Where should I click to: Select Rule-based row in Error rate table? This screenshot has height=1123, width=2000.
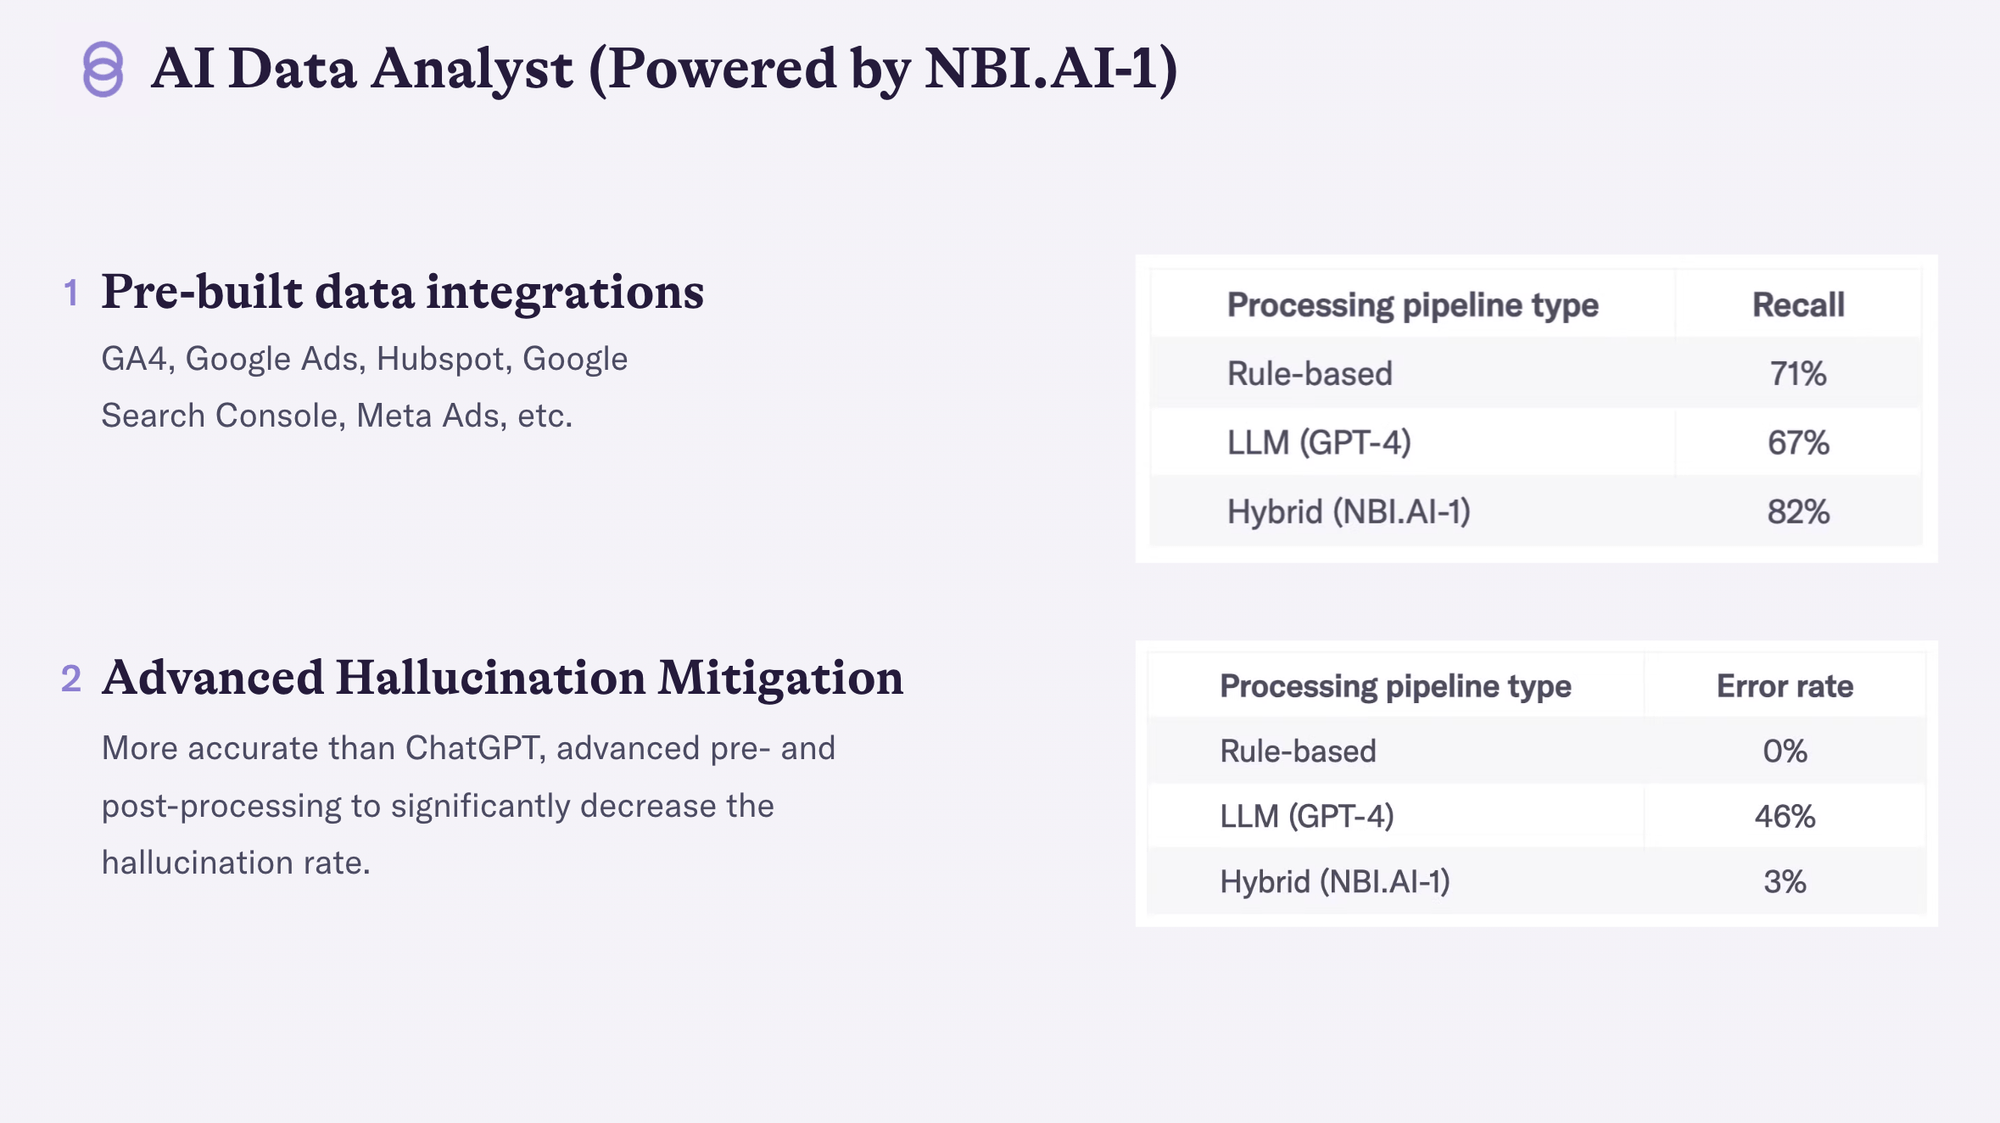[1536, 751]
